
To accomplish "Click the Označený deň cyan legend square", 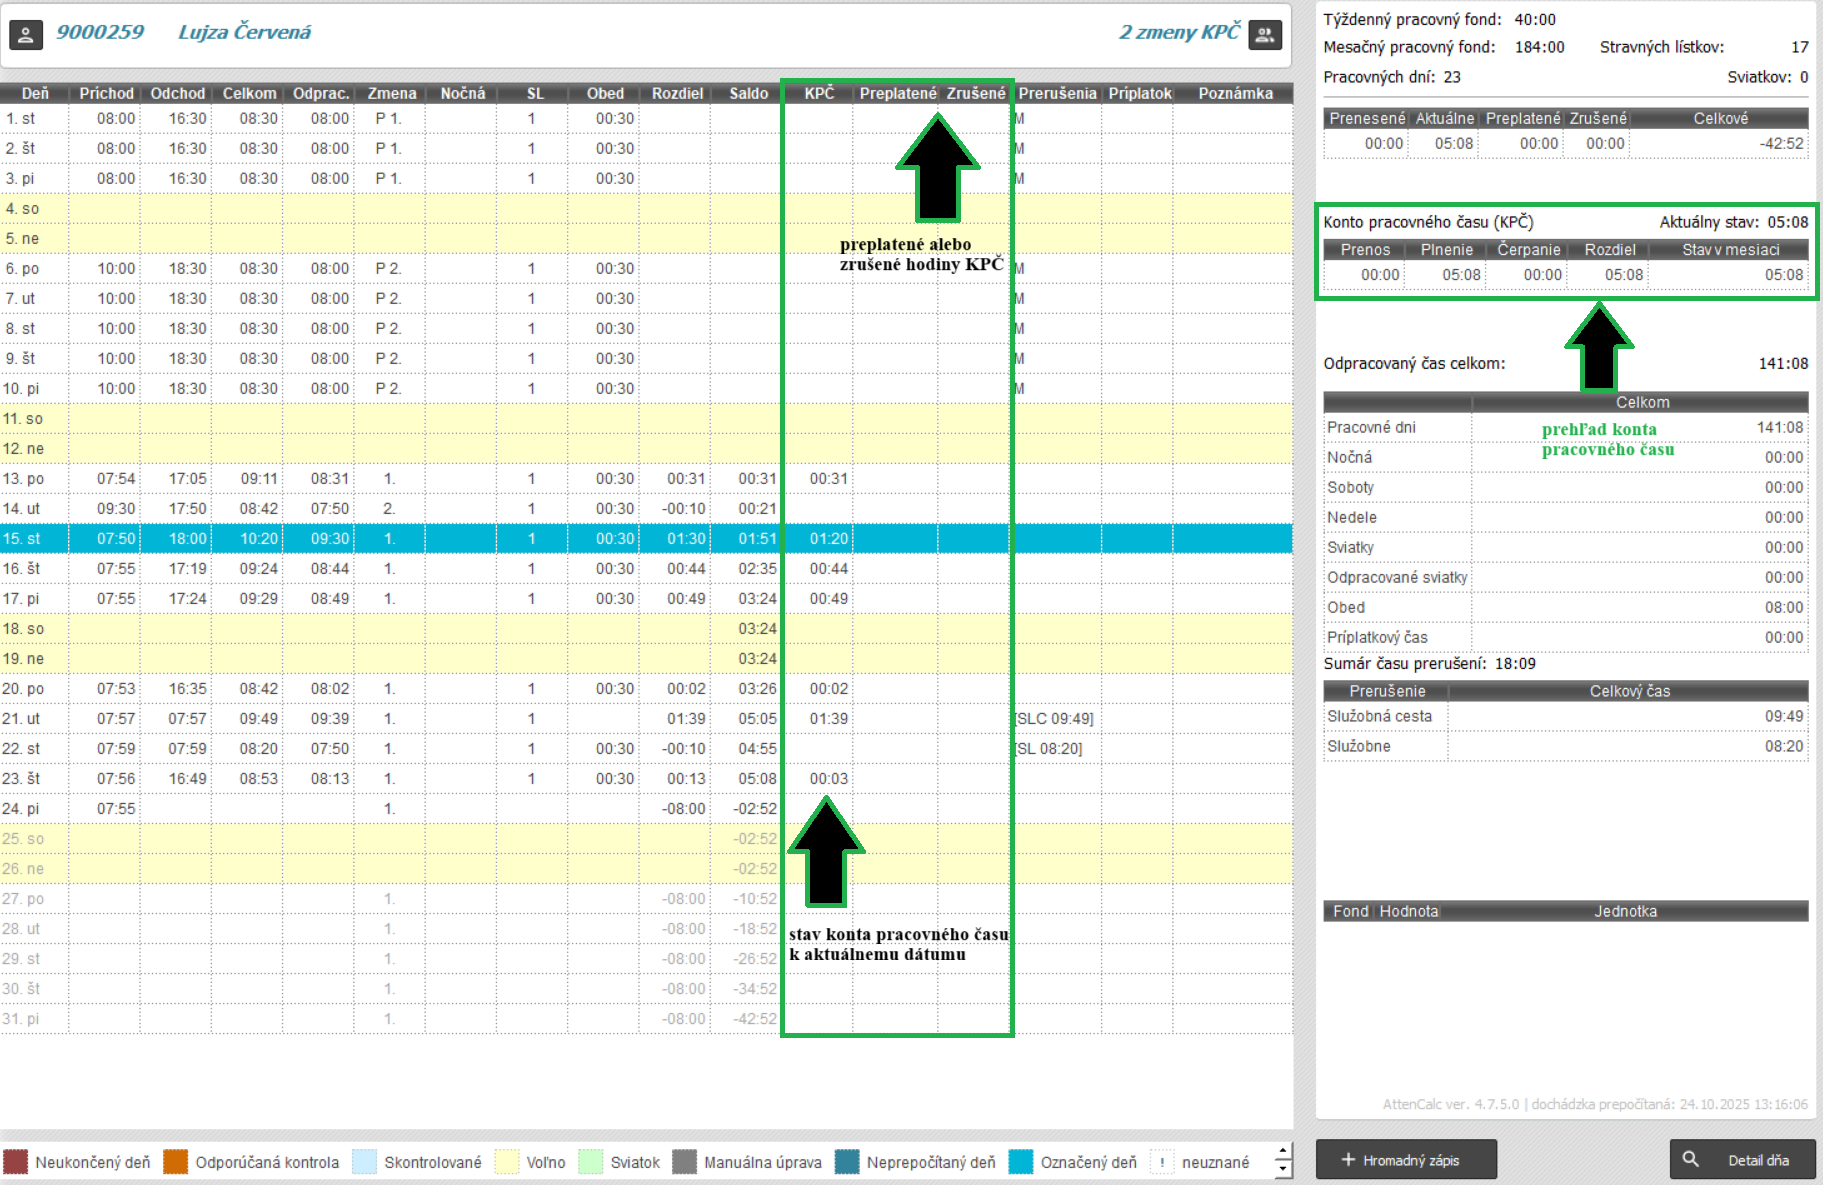I will click(1021, 1162).
